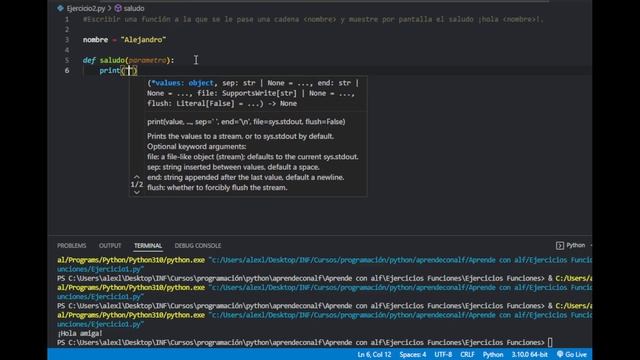The width and height of the screenshot is (640, 360).
Task: Click the parametro argument on line 5
Action: tap(147, 60)
